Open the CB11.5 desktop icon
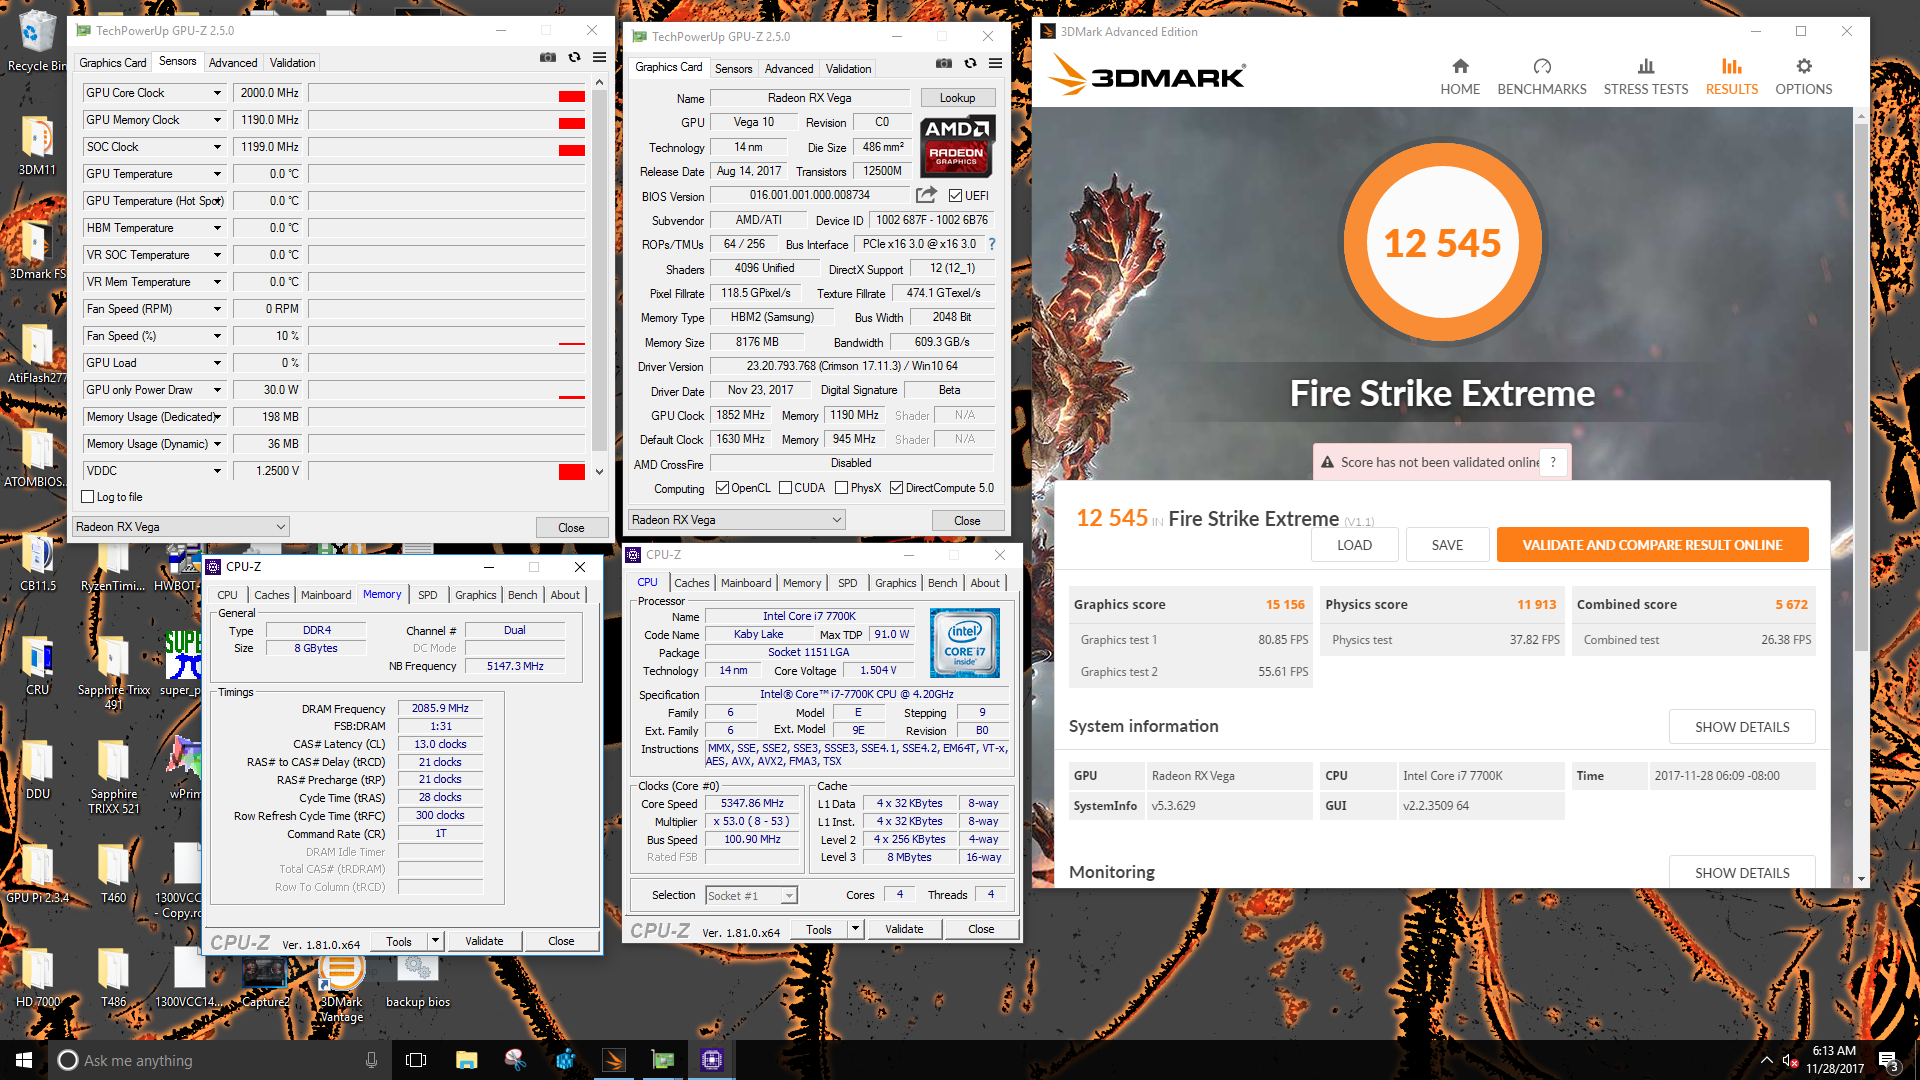 [x=37, y=563]
